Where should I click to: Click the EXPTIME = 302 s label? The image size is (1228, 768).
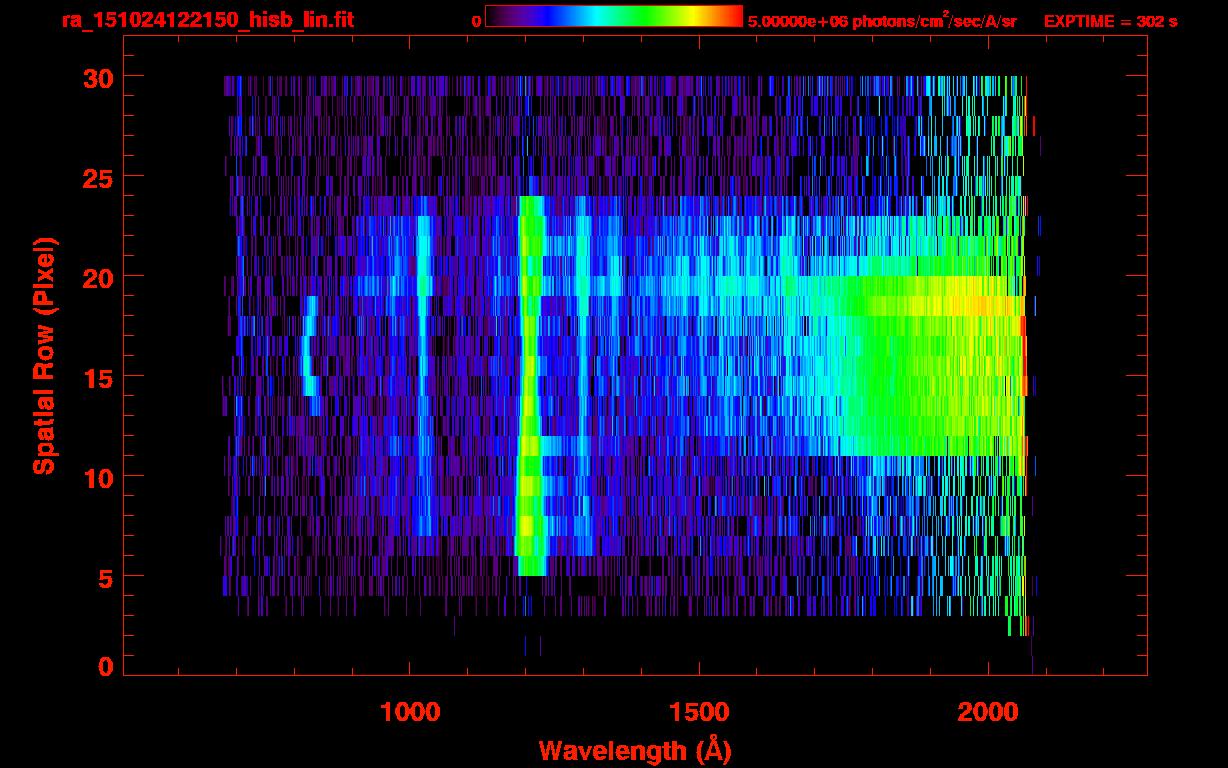click(1110, 21)
